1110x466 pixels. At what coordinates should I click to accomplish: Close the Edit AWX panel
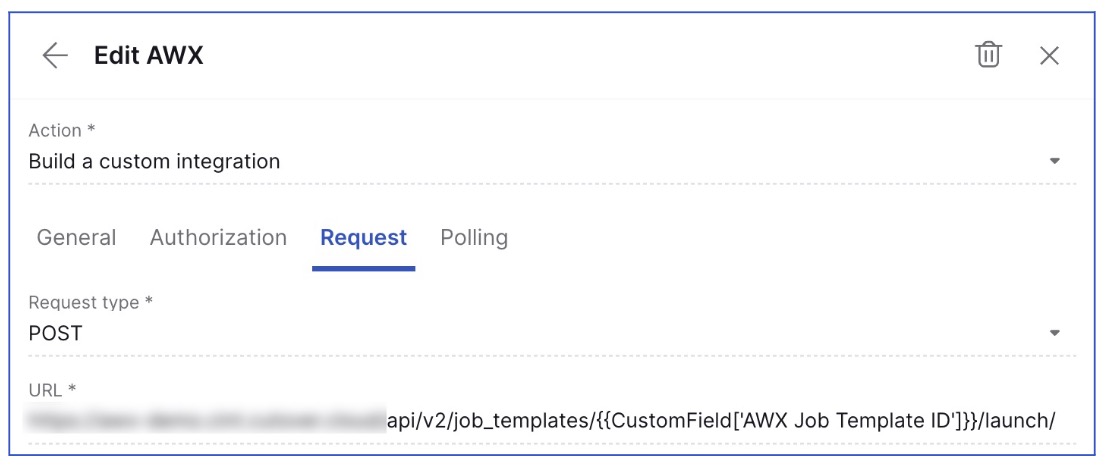coord(1049,56)
